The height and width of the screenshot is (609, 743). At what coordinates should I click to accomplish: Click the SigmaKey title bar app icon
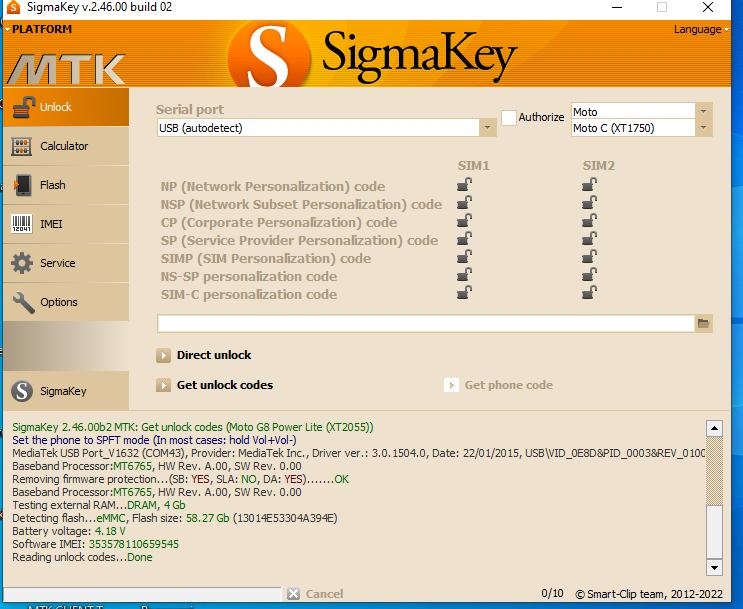tap(13, 7)
